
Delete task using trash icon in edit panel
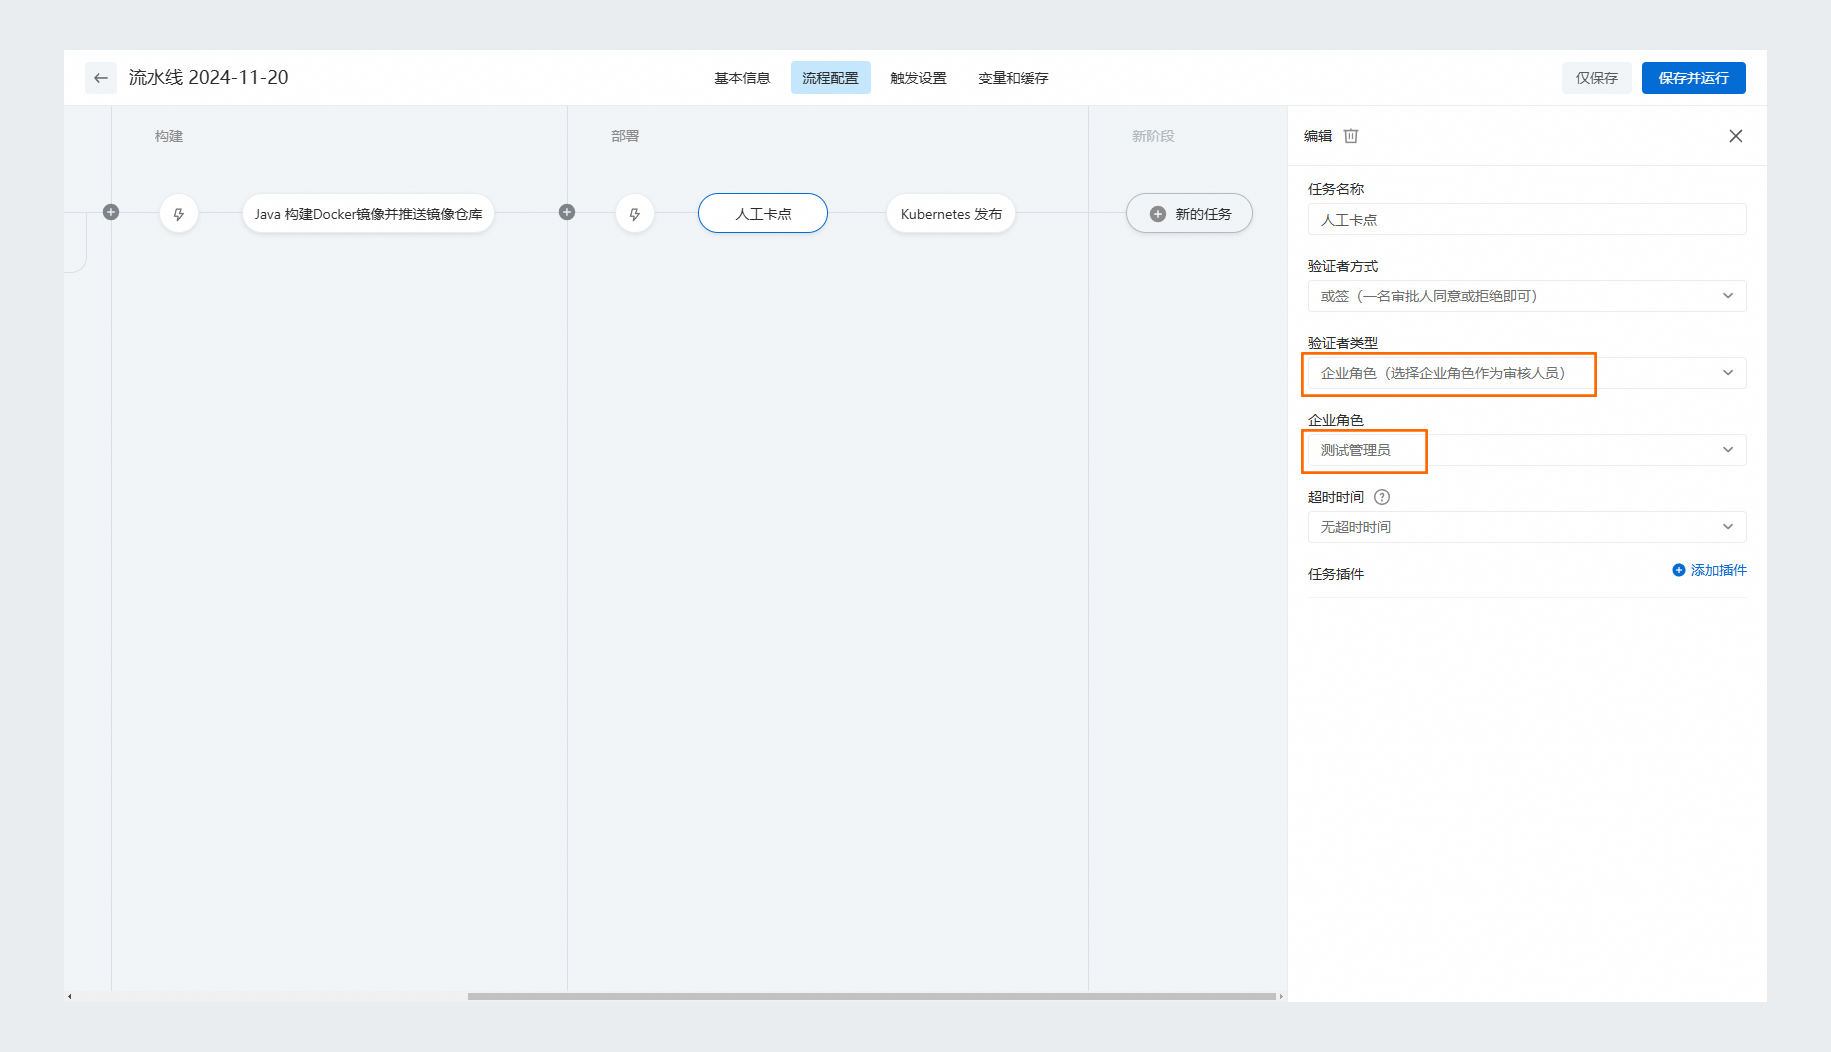point(1351,136)
